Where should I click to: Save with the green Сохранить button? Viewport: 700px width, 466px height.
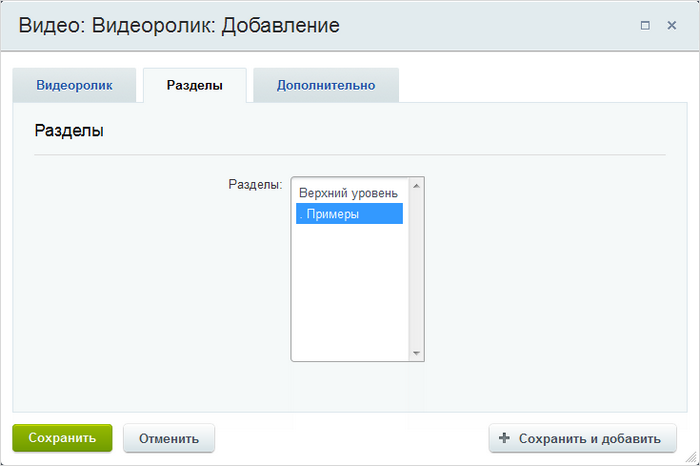click(x=62, y=438)
